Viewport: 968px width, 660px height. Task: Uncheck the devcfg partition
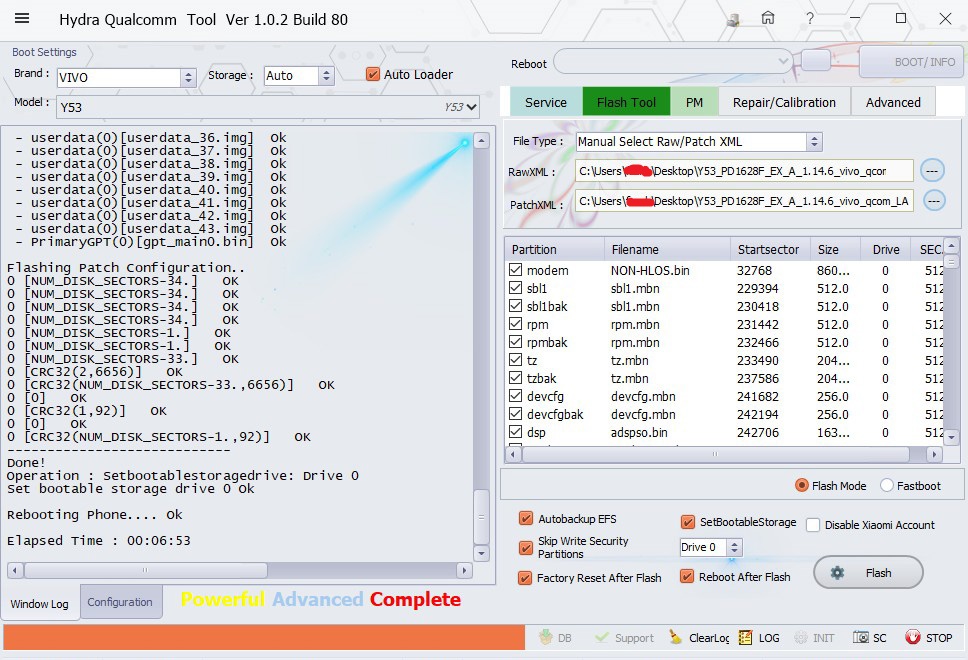point(515,396)
